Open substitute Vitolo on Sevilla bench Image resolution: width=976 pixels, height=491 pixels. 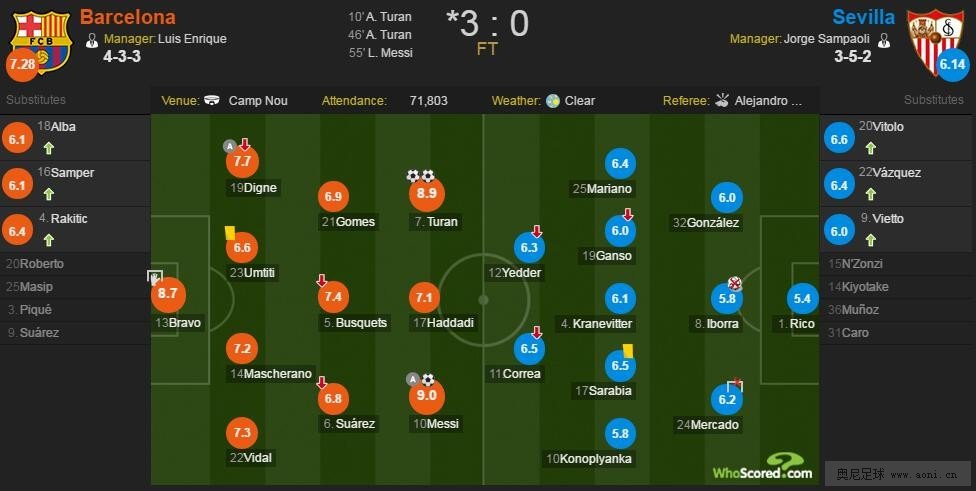pyautogui.click(x=898, y=138)
